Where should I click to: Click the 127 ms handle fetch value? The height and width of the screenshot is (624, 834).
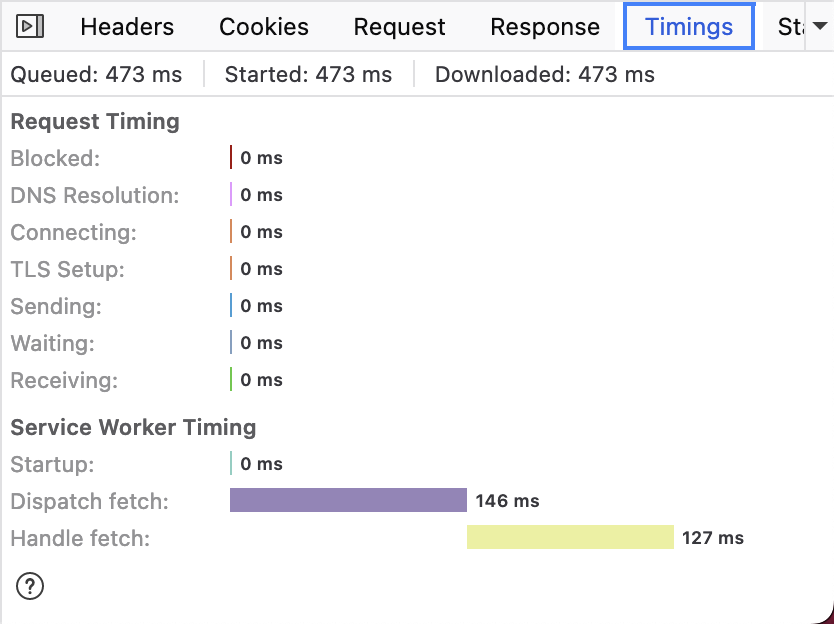point(713,538)
